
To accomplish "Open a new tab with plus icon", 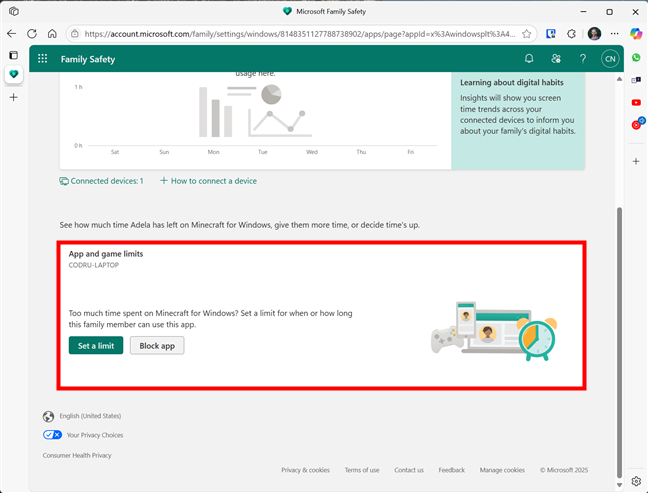I will point(14,98).
